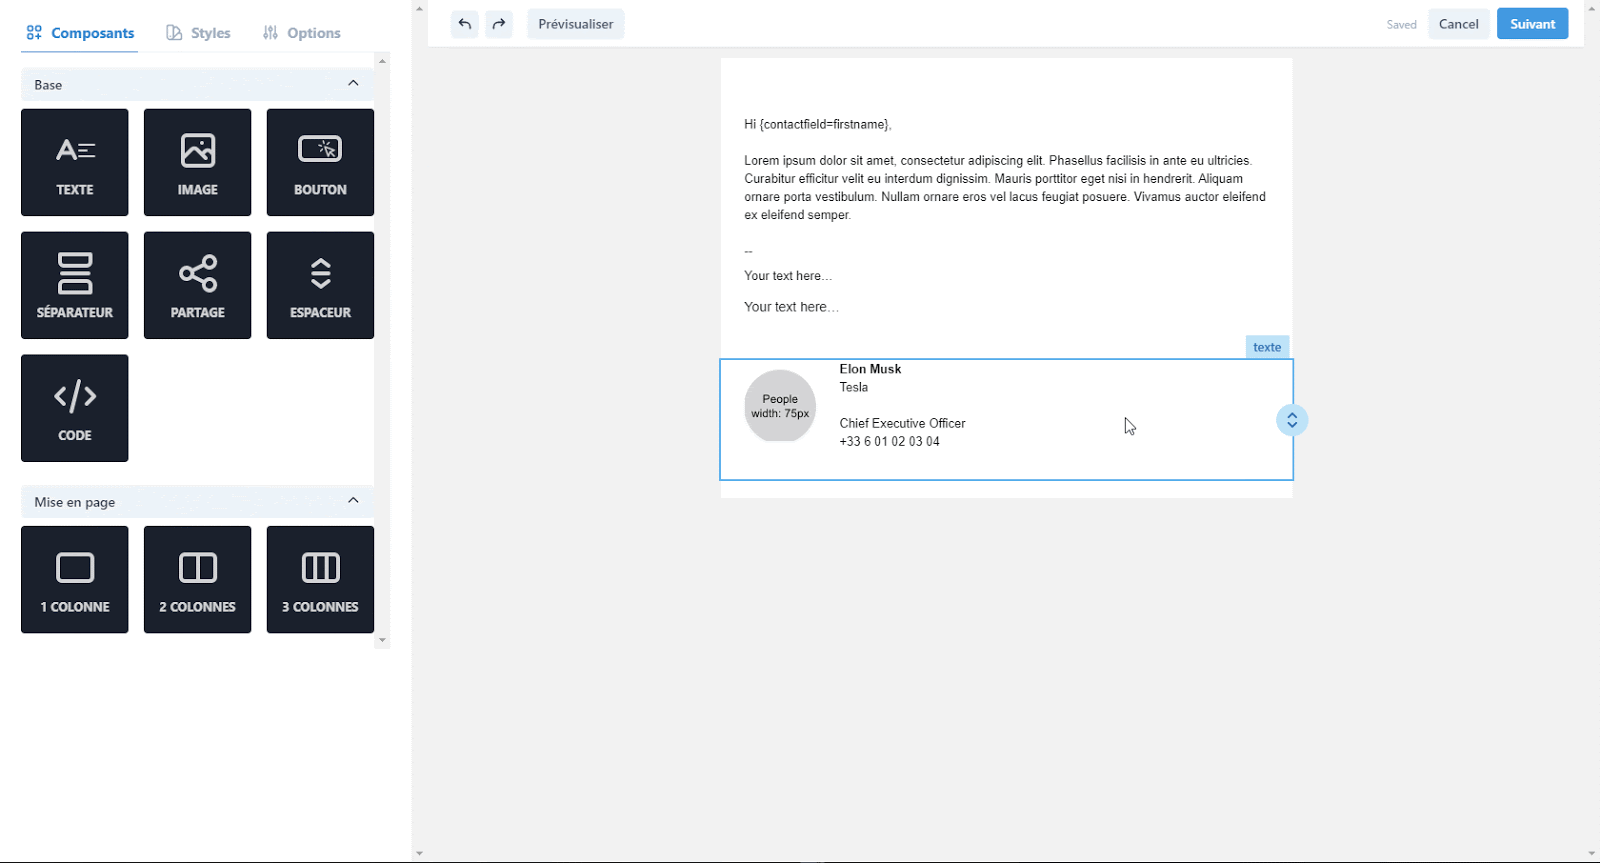
Task: Select the Code component
Action: click(x=75, y=408)
